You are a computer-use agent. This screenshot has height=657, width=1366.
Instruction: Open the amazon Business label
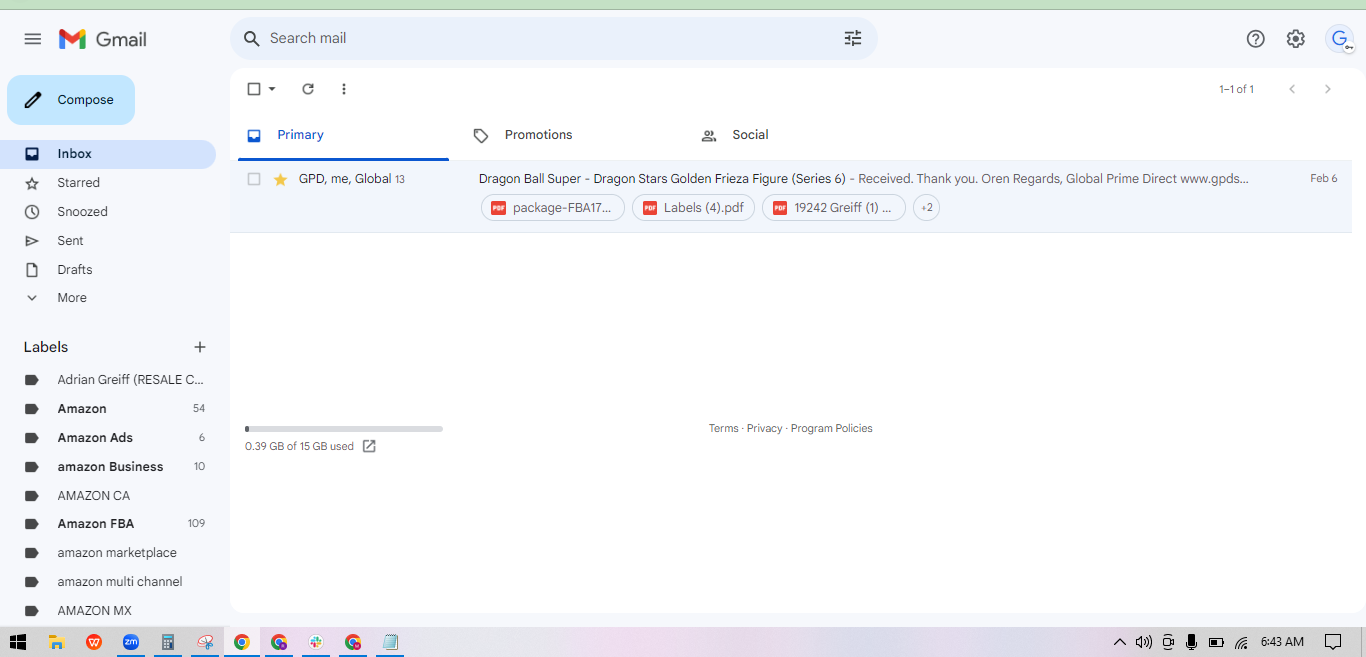coord(108,467)
